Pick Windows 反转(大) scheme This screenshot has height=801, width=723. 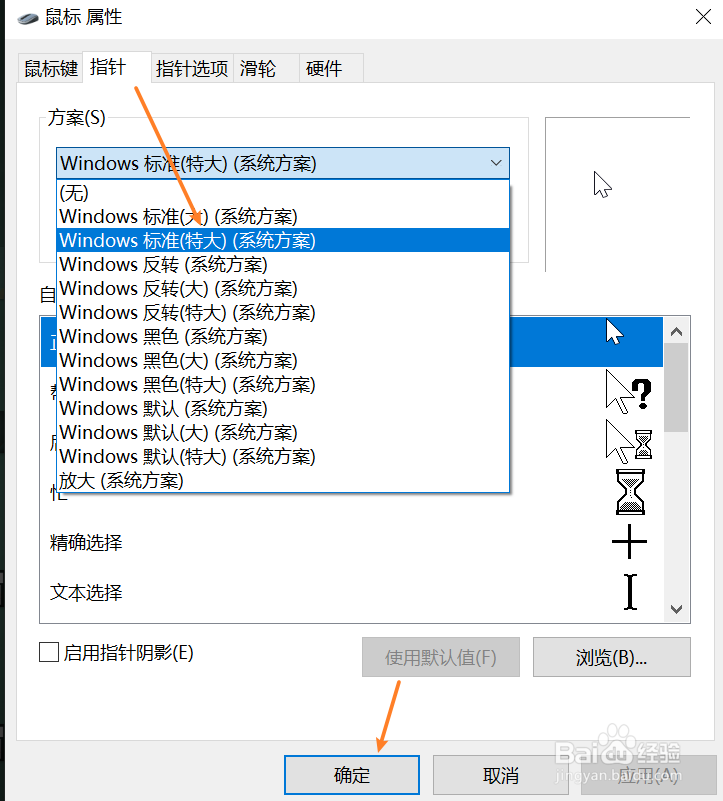point(283,288)
